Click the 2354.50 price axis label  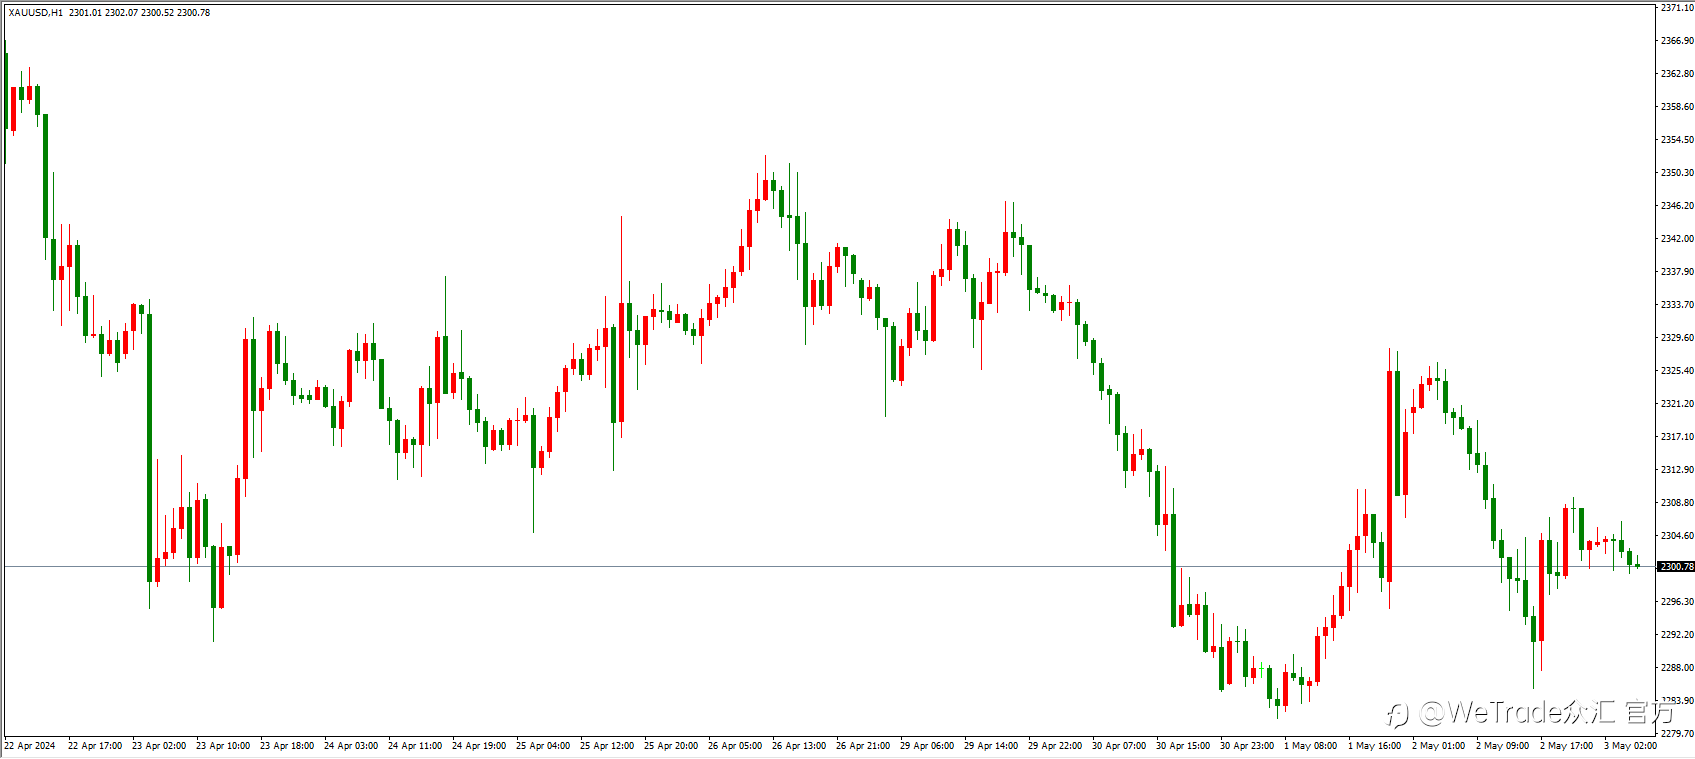pyautogui.click(x=1677, y=140)
